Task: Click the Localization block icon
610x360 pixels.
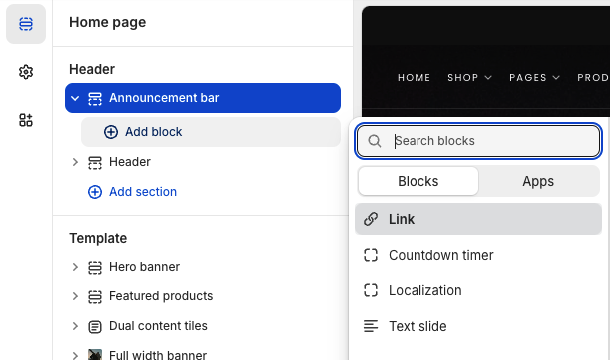Action: click(x=371, y=290)
